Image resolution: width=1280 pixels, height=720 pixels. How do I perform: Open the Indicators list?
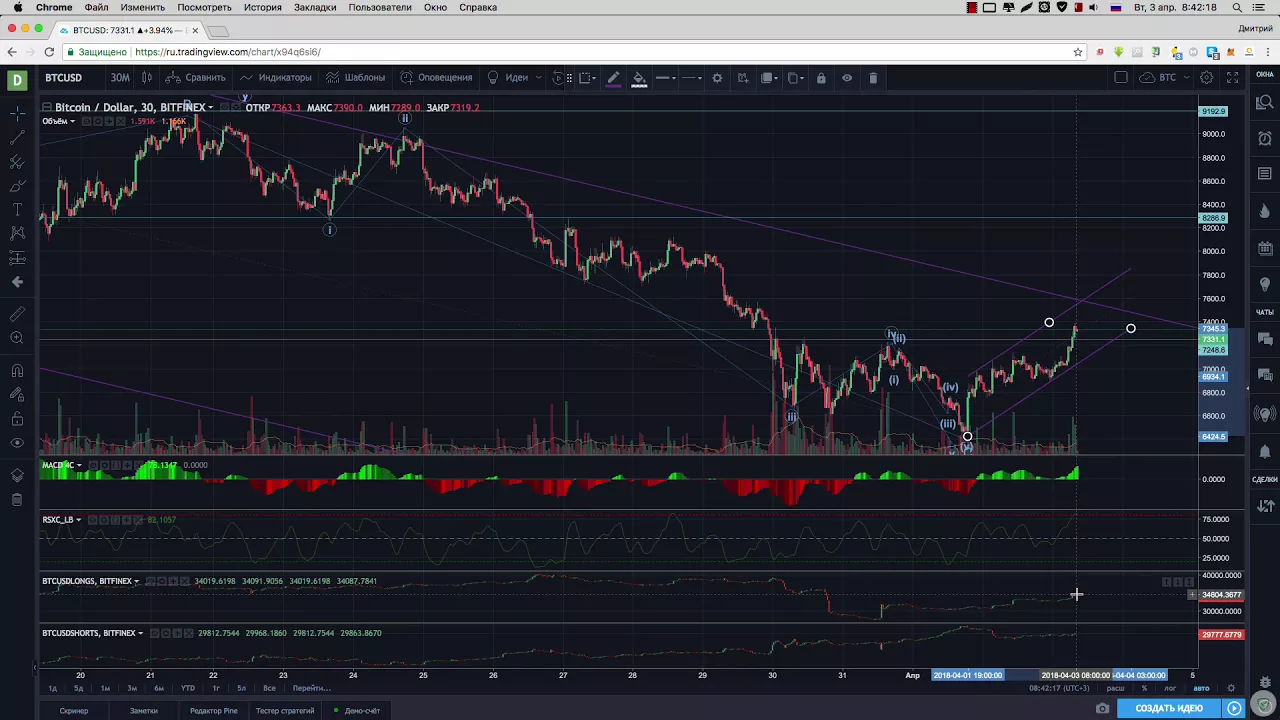(276, 77)
